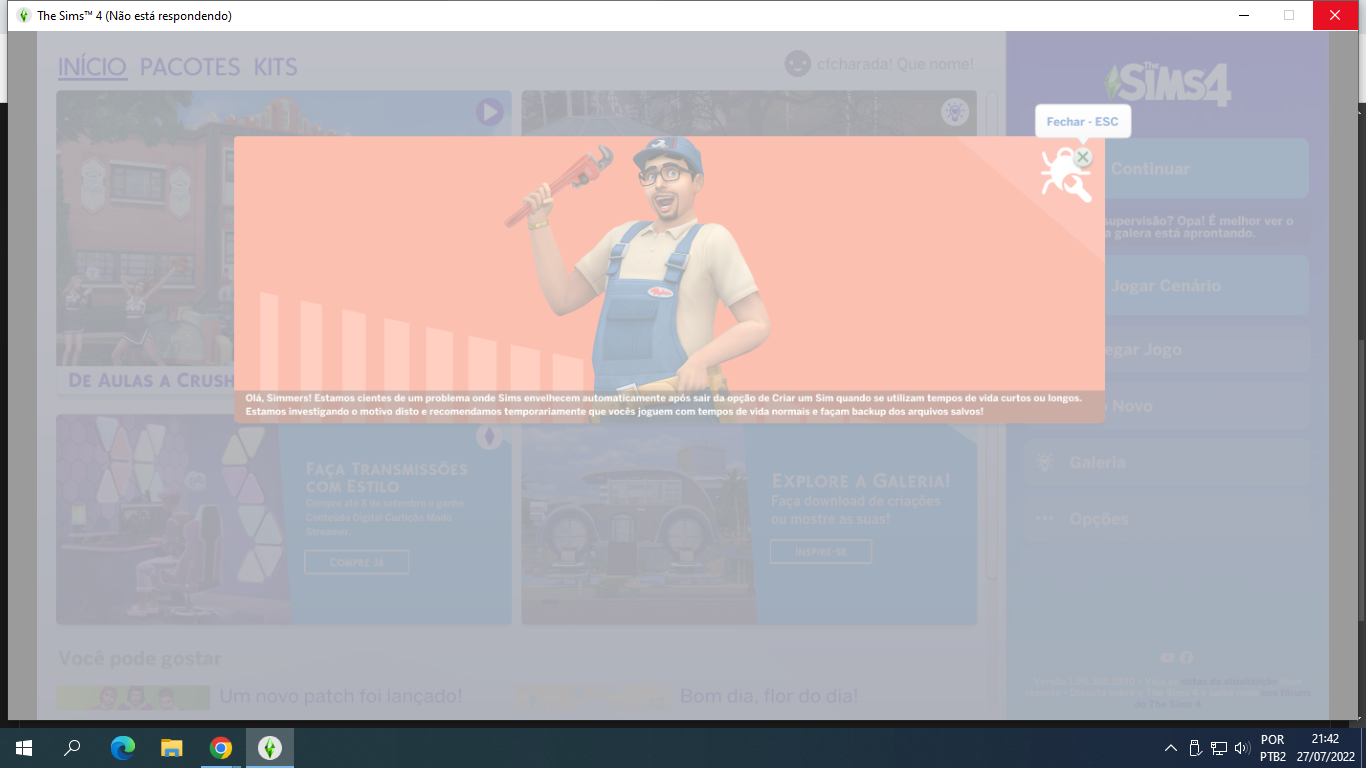Close the bug notice with the X button
The width and height of the screenshot is (1366, 768).
tap(1082, 157)
